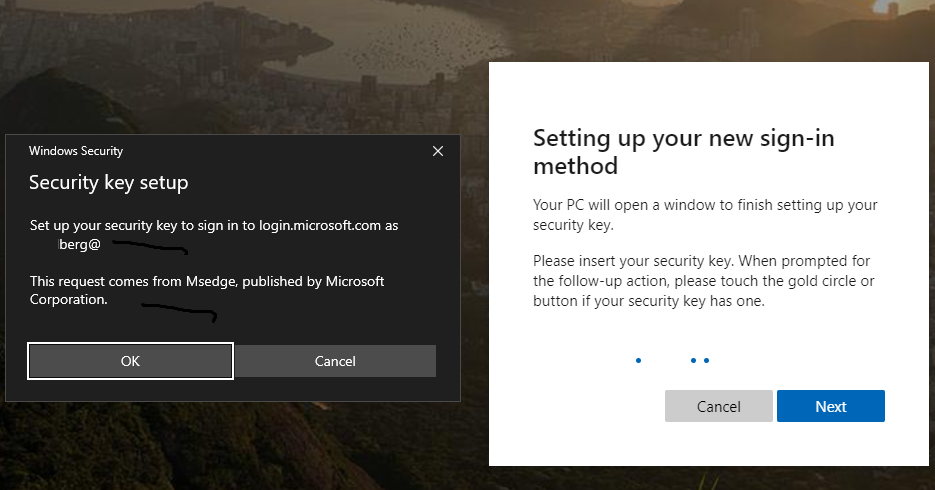Click the blue loading dots animation
The image size is (935, 490).
pos(673,360)
